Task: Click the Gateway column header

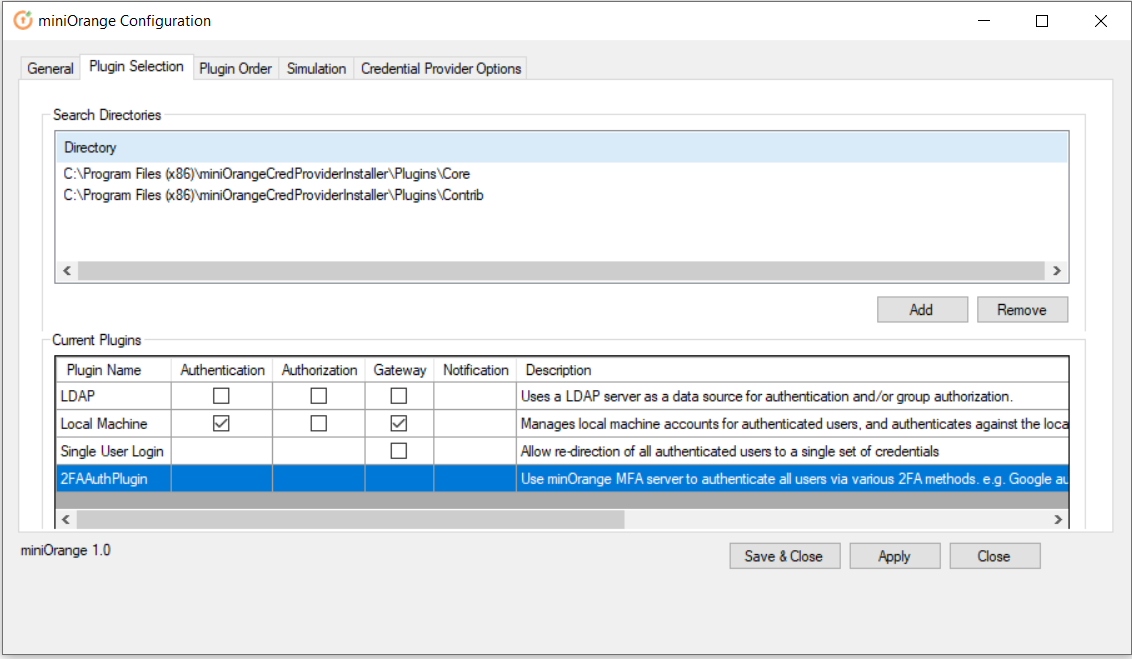Action: pos(399,370)
